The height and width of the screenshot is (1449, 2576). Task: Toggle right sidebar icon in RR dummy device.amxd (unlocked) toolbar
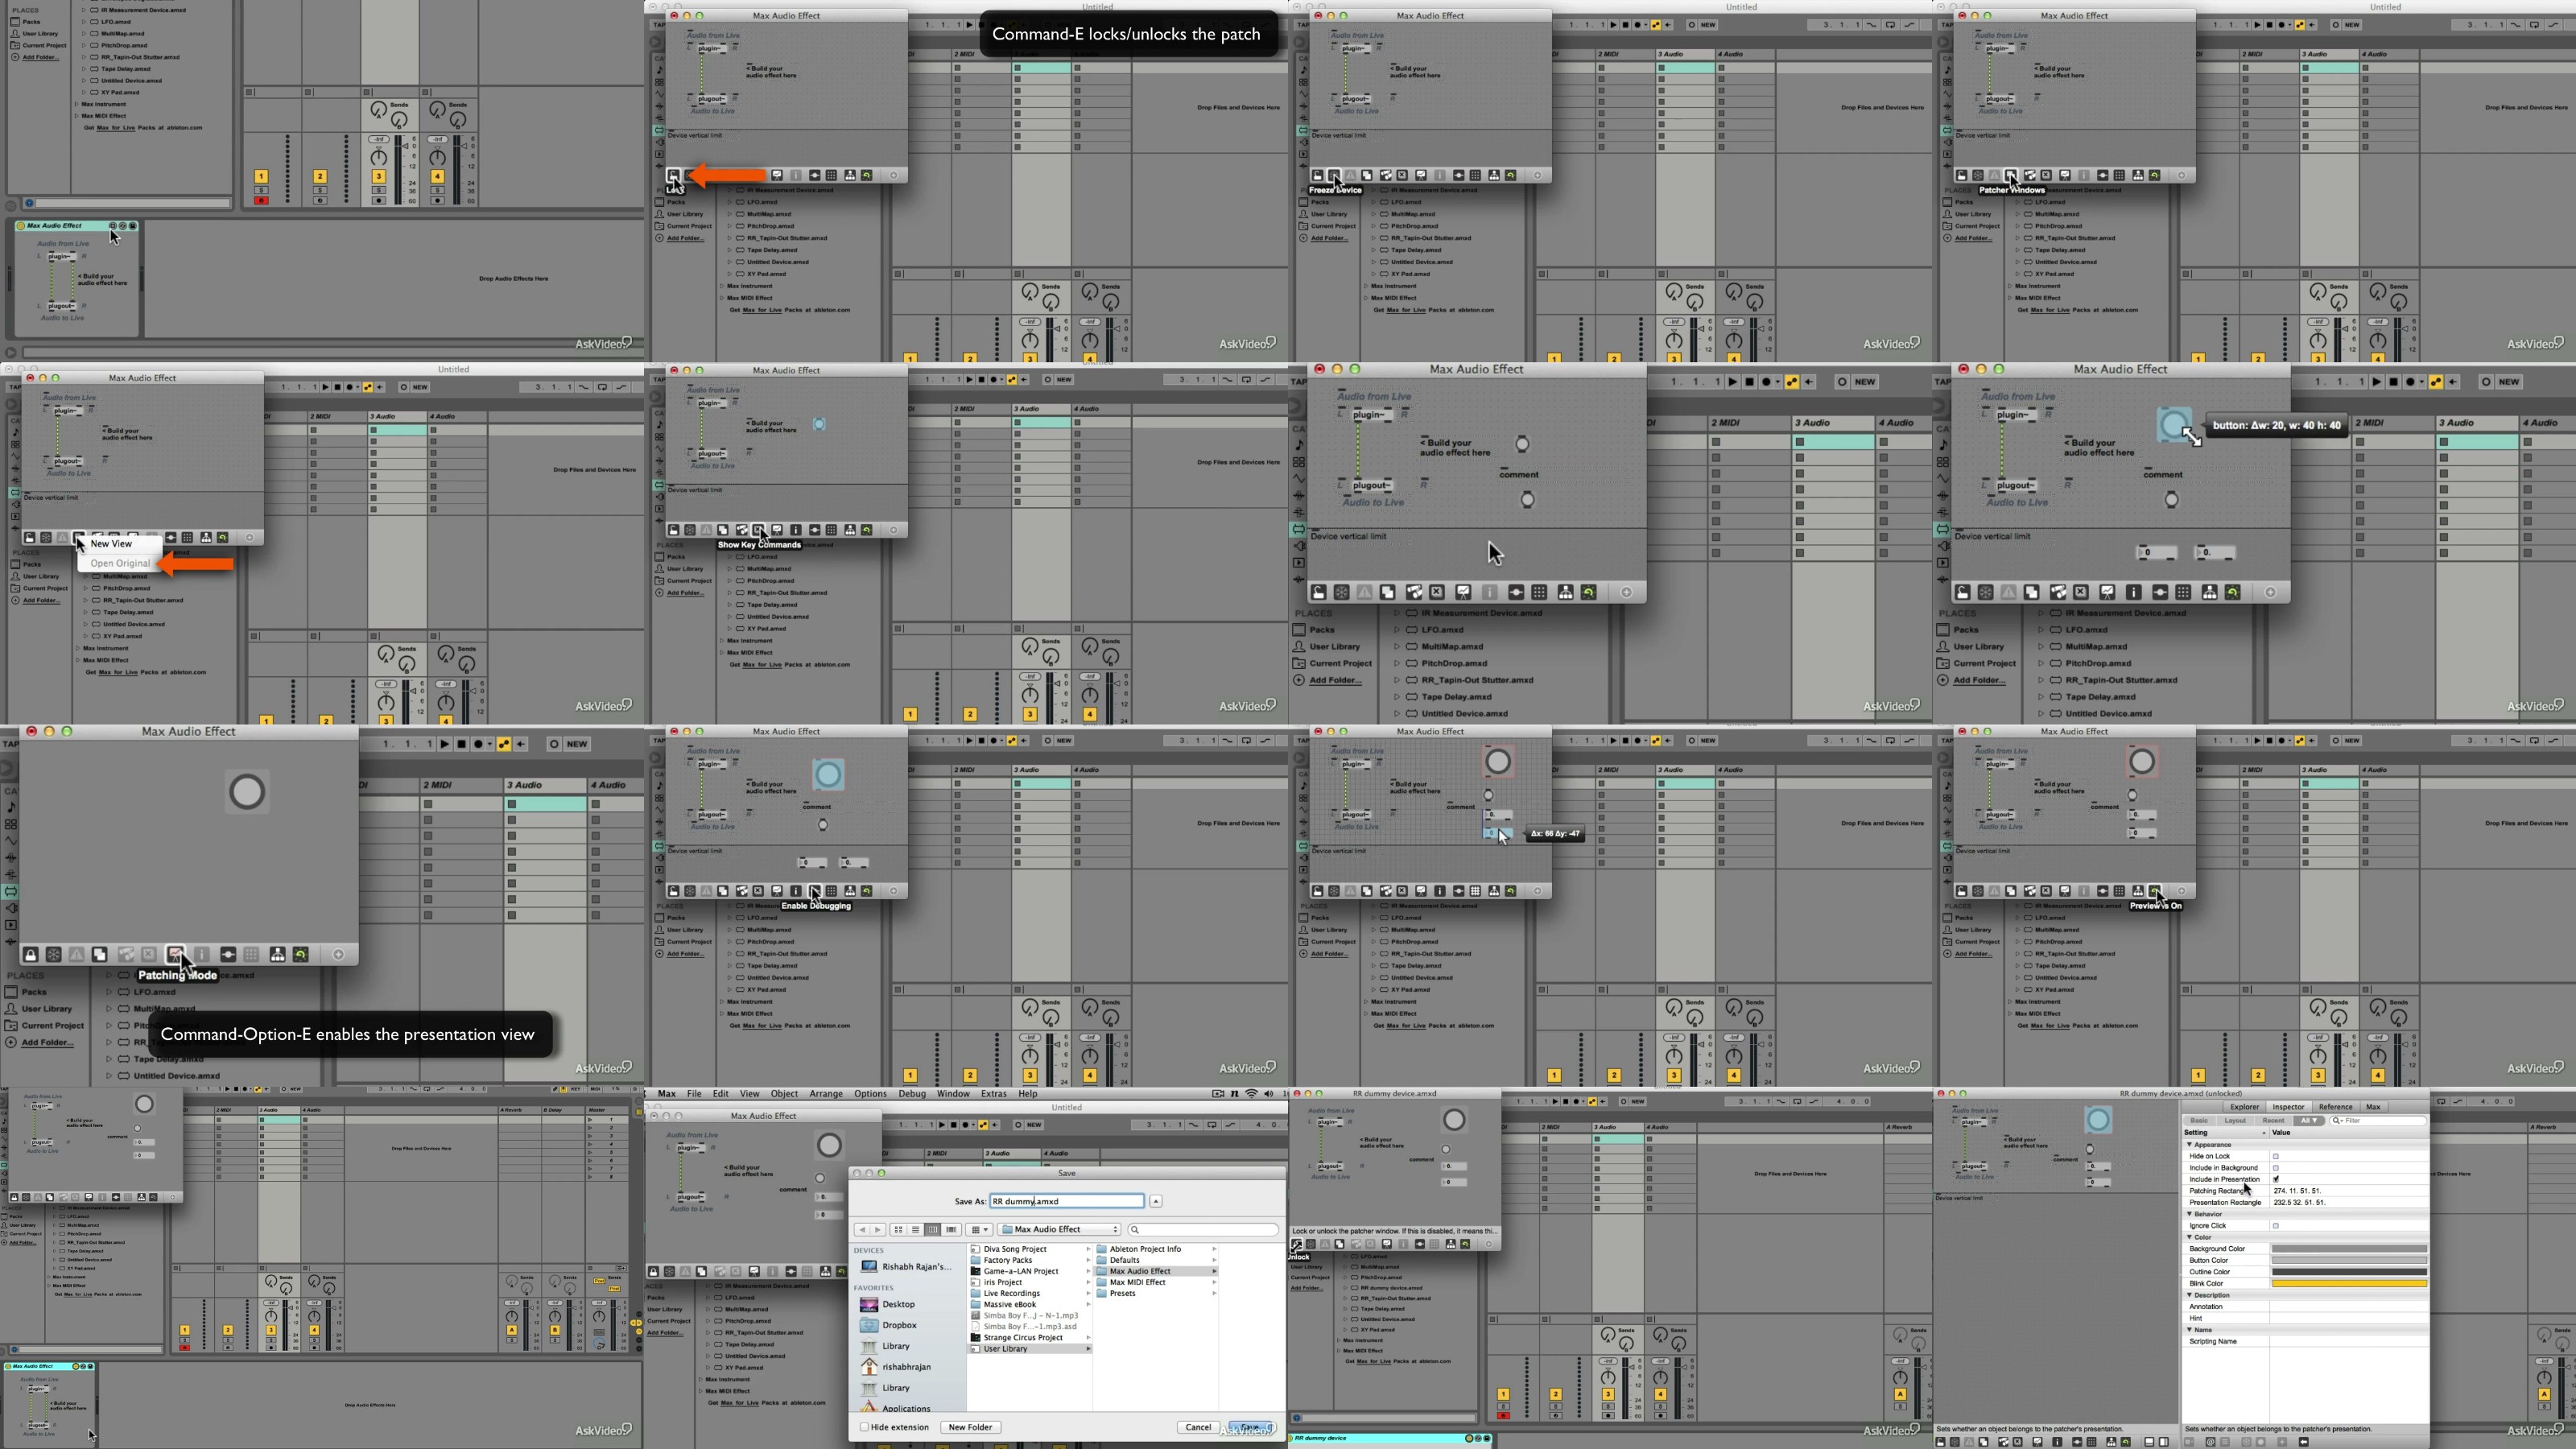tap(2164, 1442)
